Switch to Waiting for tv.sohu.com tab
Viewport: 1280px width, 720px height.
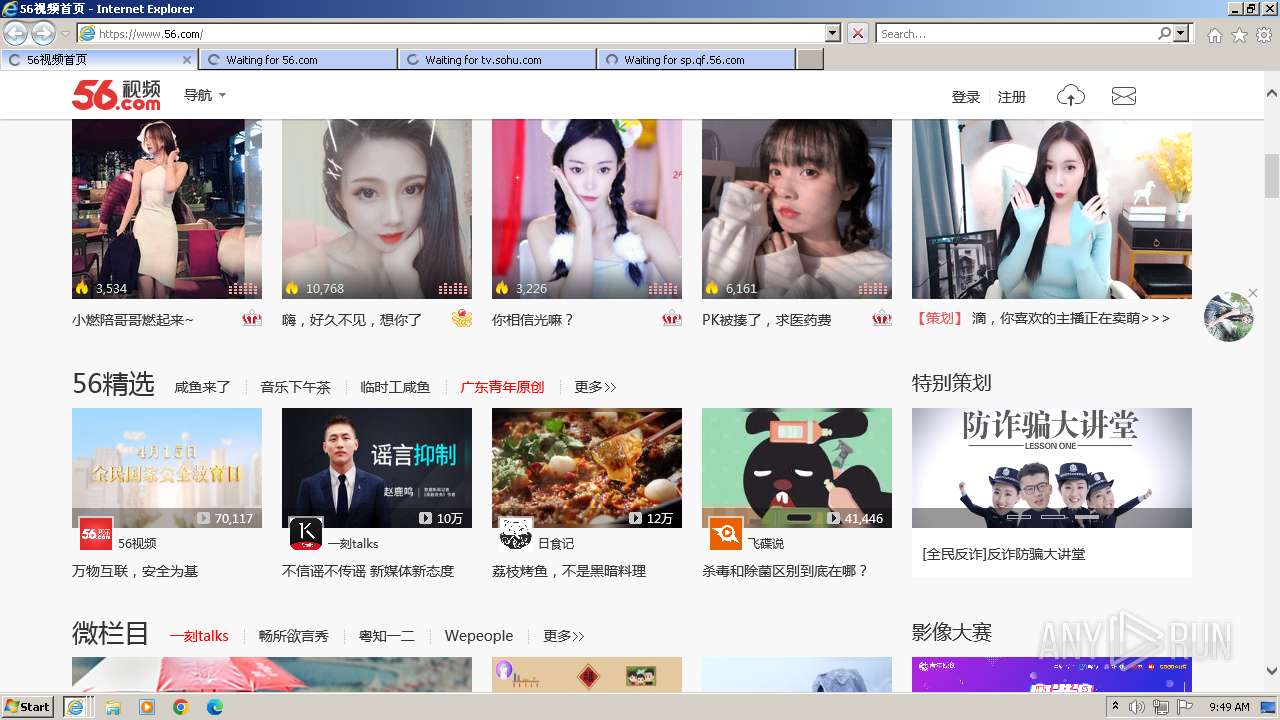click(x=497, y=60)
